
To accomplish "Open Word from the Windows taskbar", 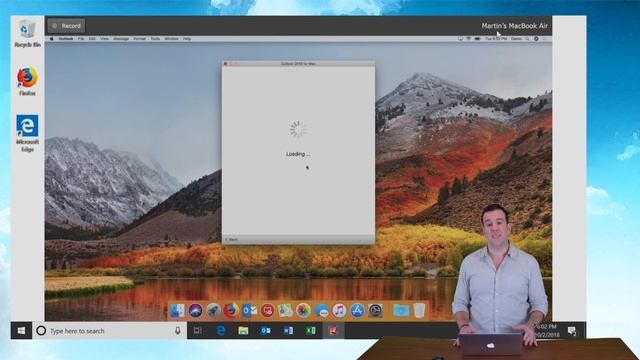I will tap(288, 331).
